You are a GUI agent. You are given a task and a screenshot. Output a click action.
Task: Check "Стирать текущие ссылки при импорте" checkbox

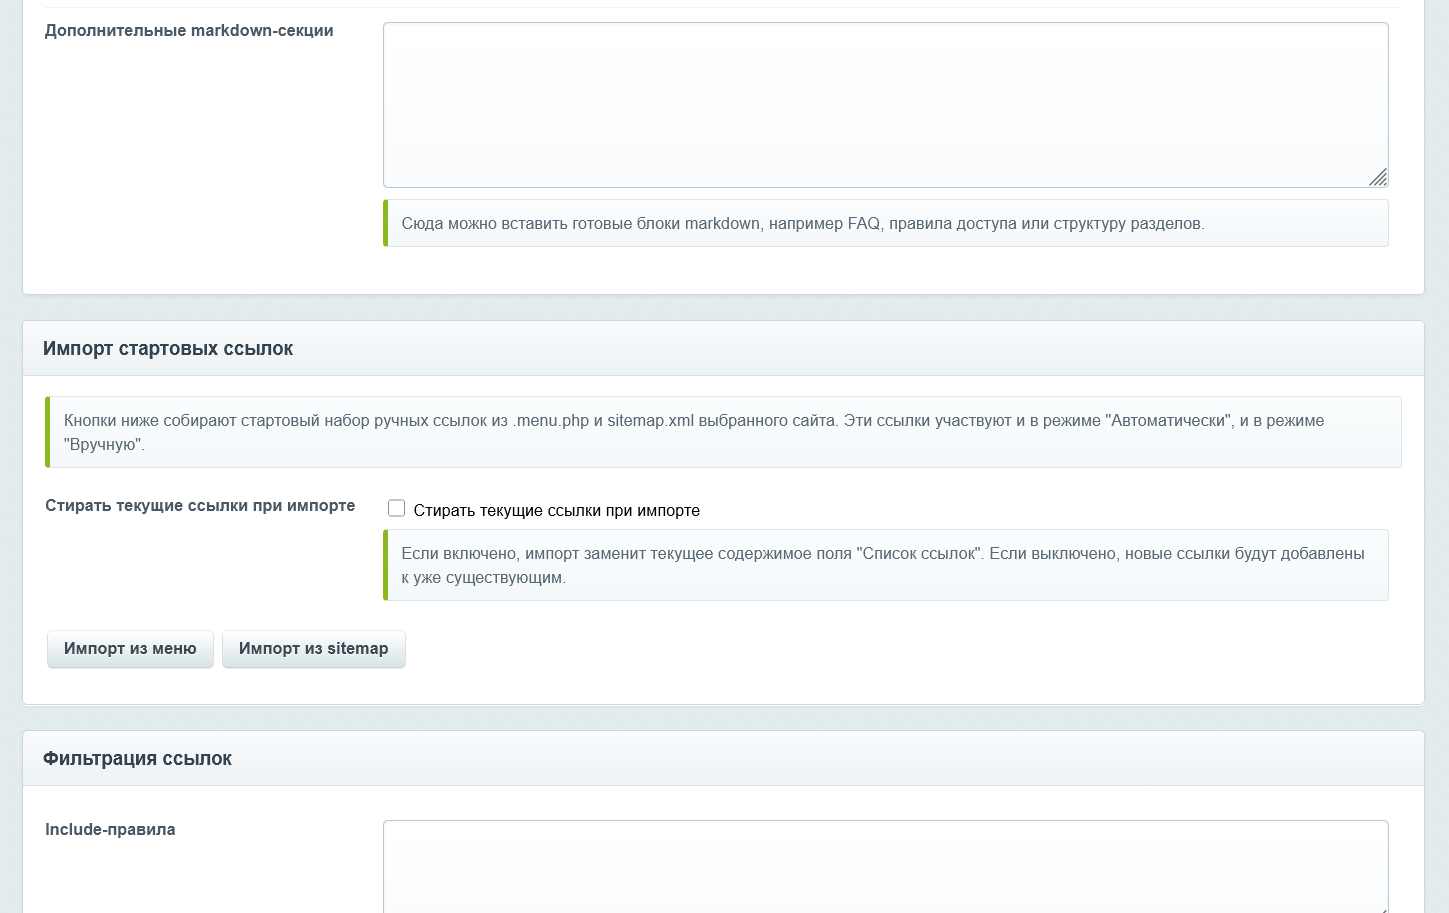click(396, 509)
